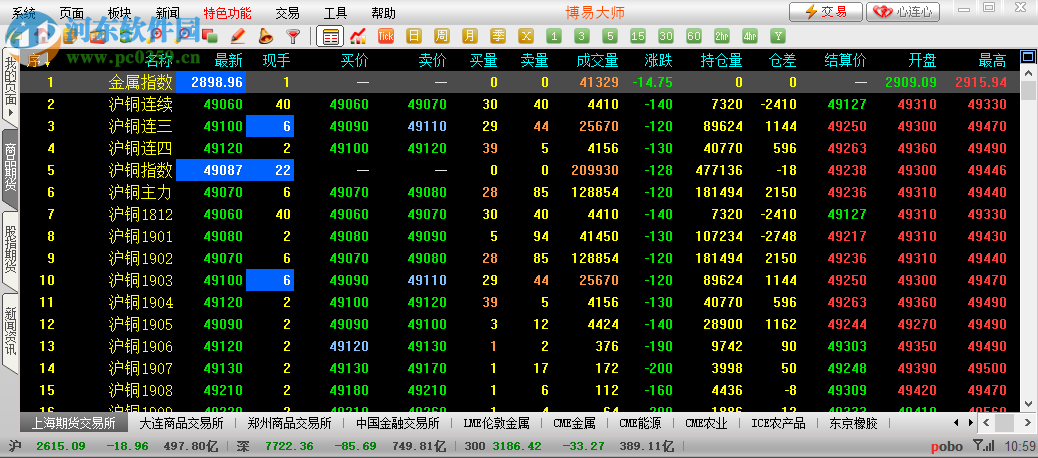
Task: Open the quote list view icon
Action: click(x=330, y=36)
